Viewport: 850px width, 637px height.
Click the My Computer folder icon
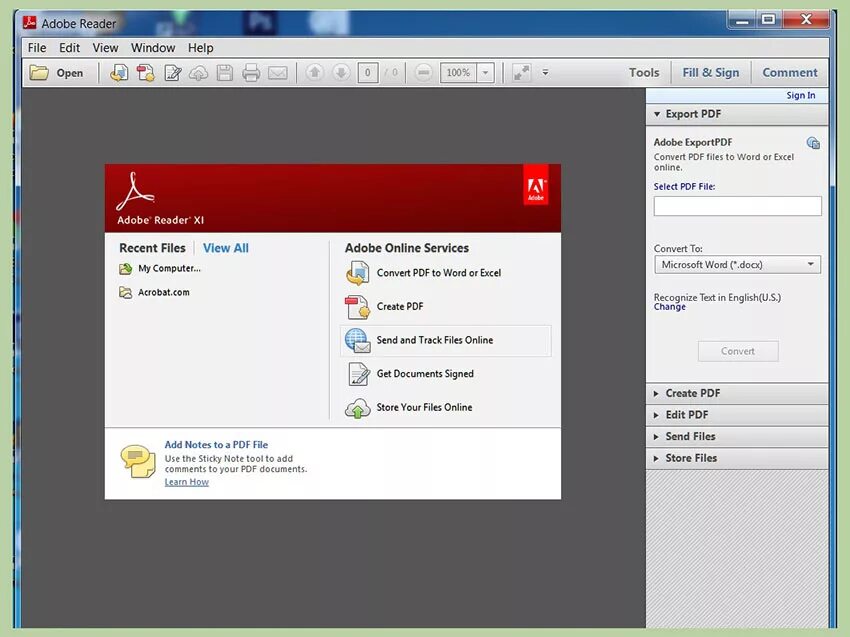(x=125, y=268)
